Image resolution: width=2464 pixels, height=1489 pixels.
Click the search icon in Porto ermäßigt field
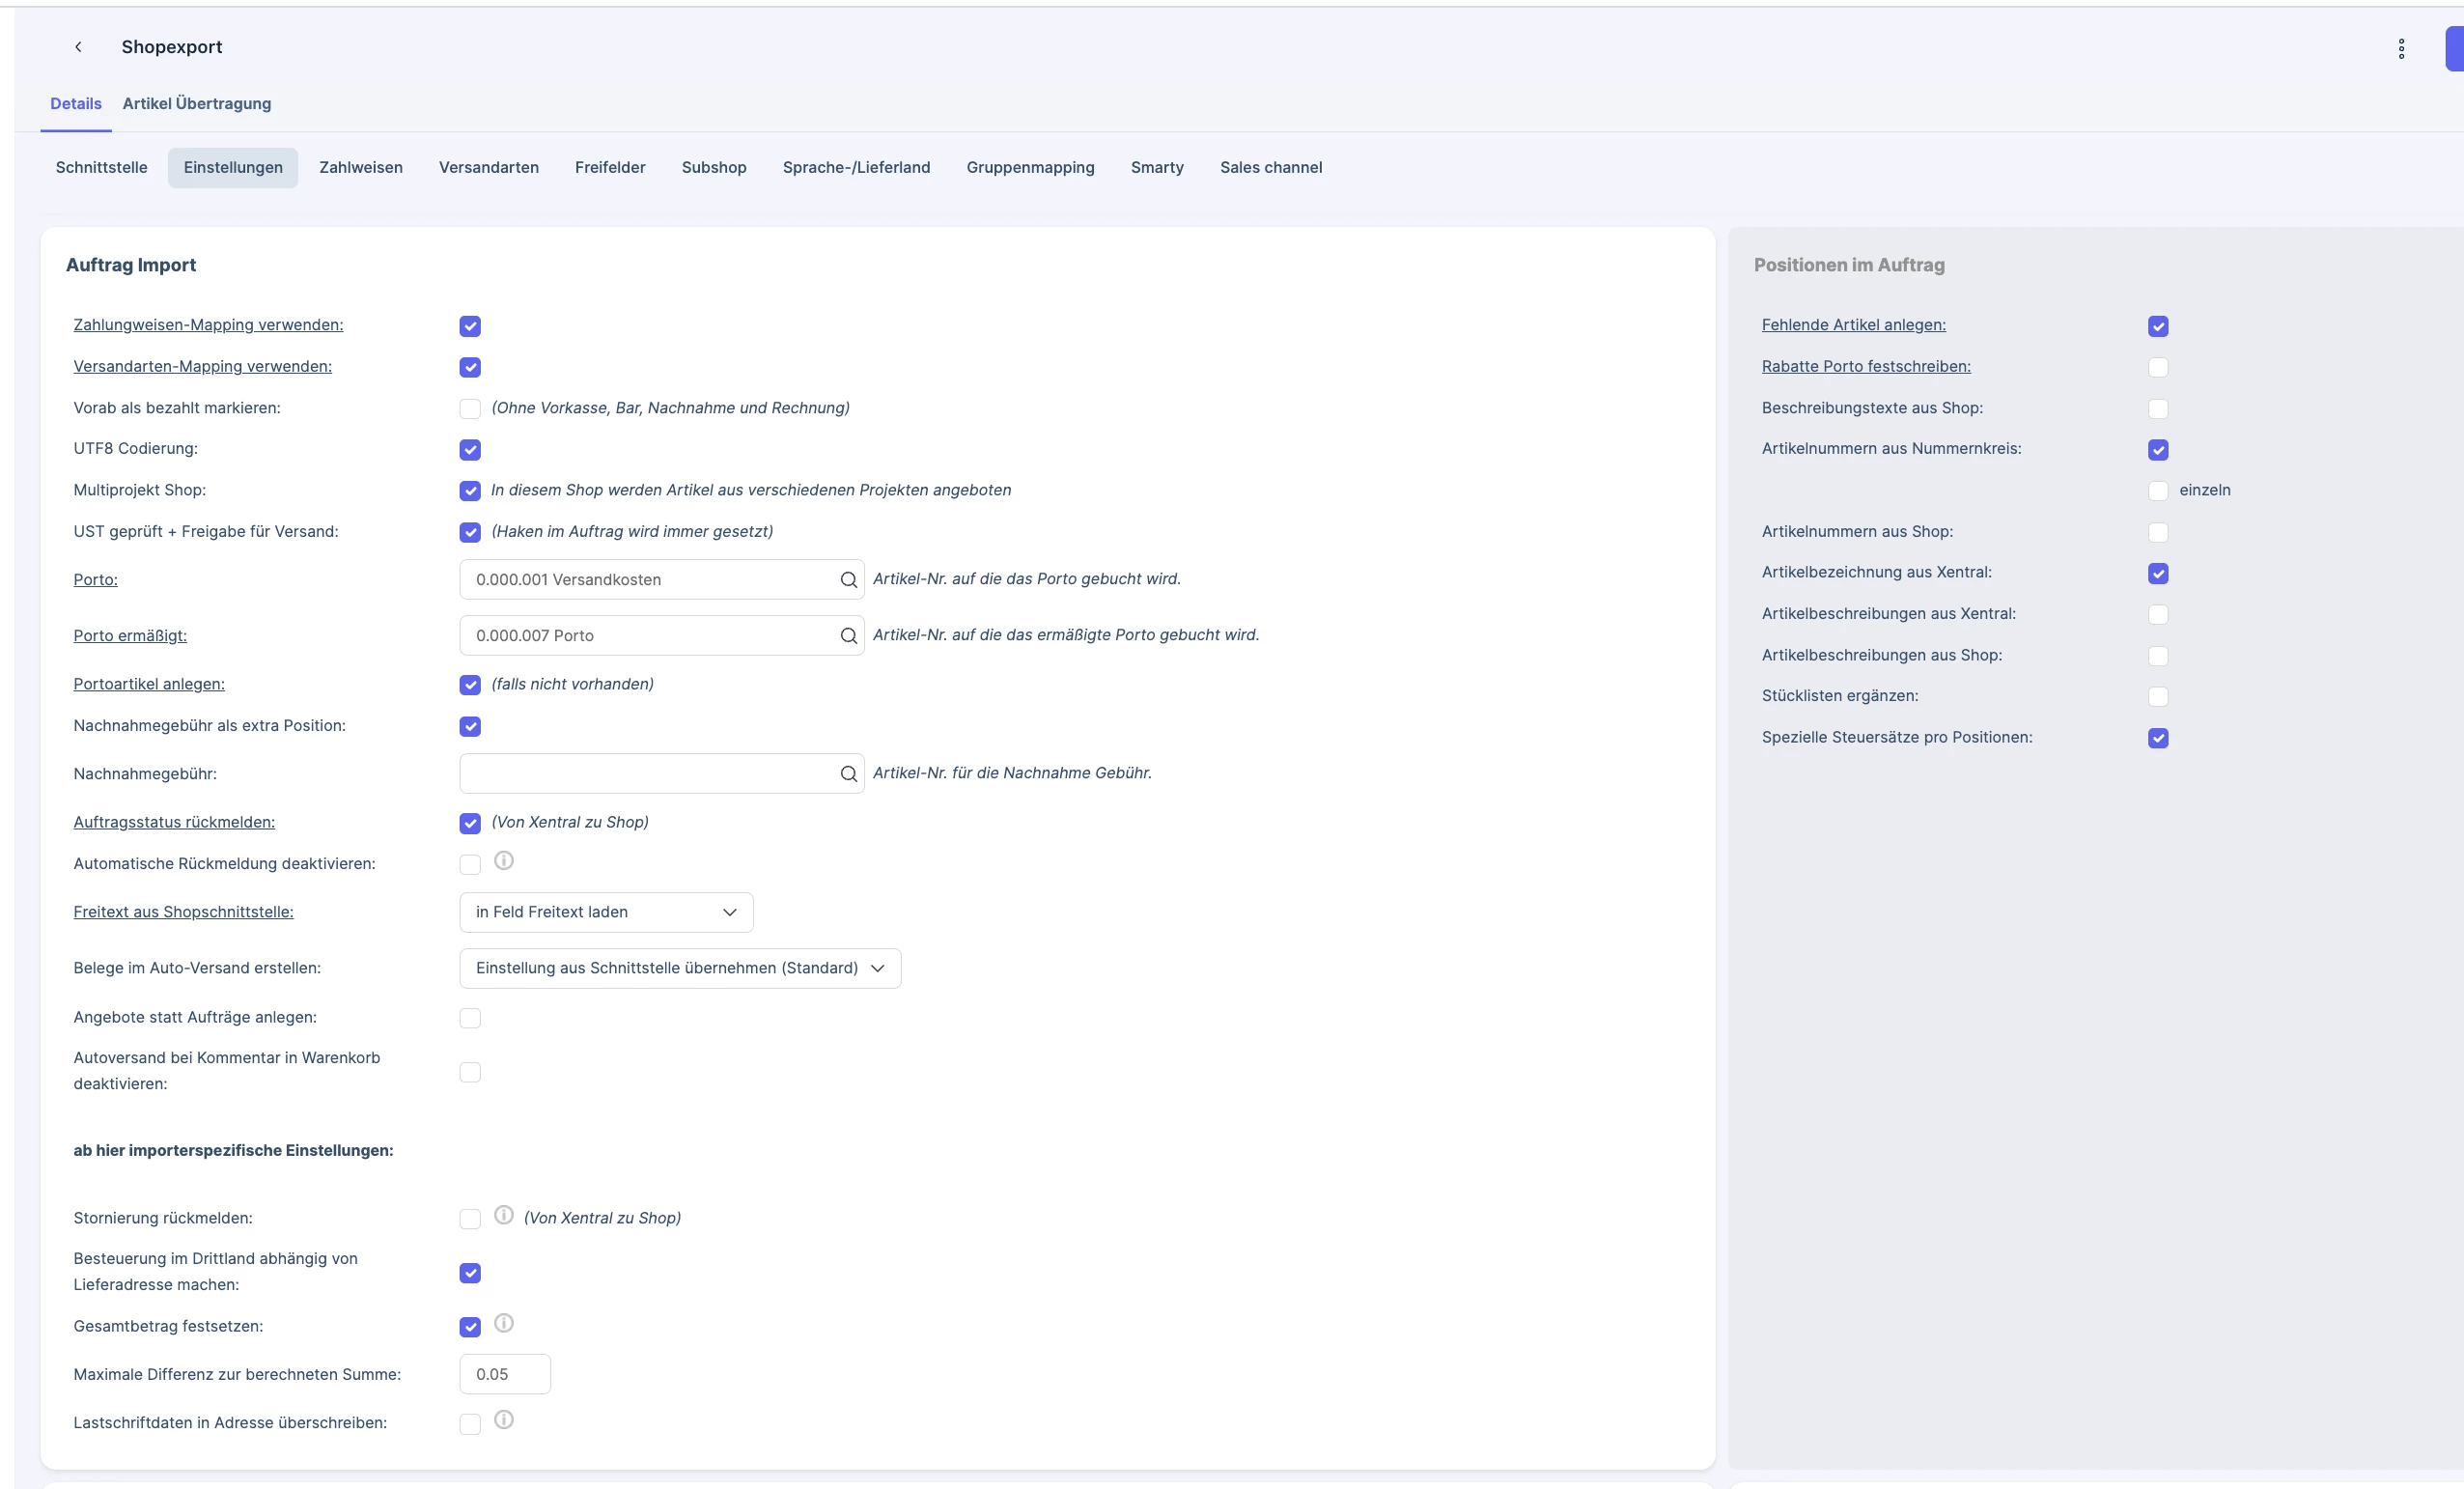848,636
